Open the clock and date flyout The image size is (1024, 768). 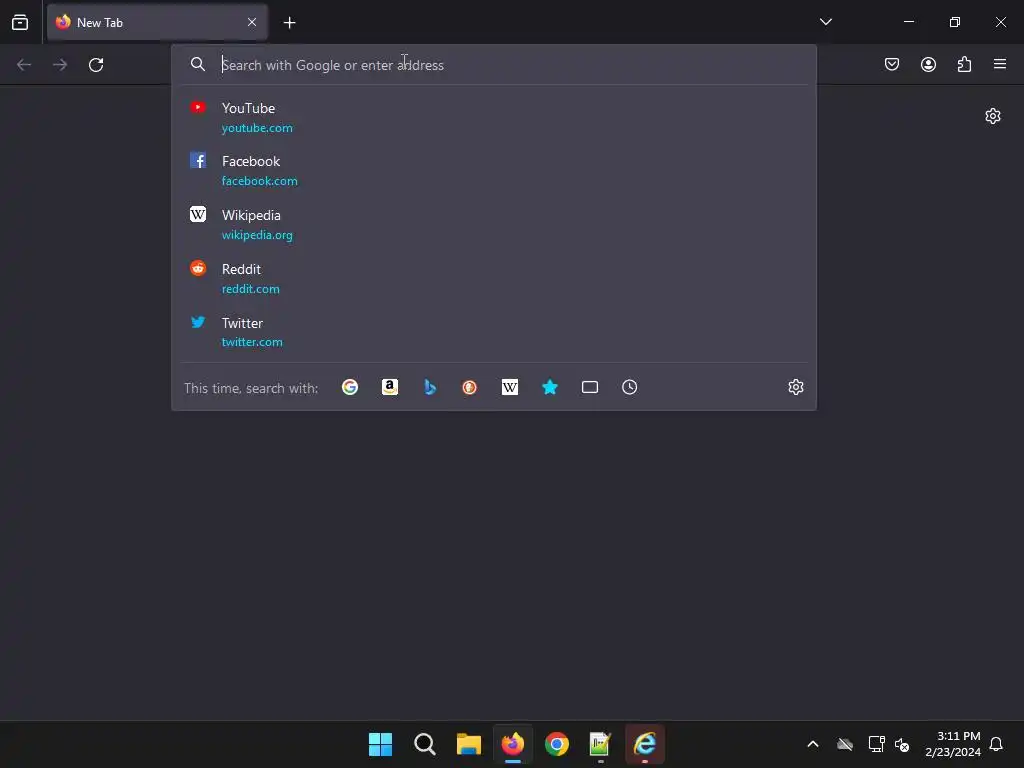coord(953,744)
